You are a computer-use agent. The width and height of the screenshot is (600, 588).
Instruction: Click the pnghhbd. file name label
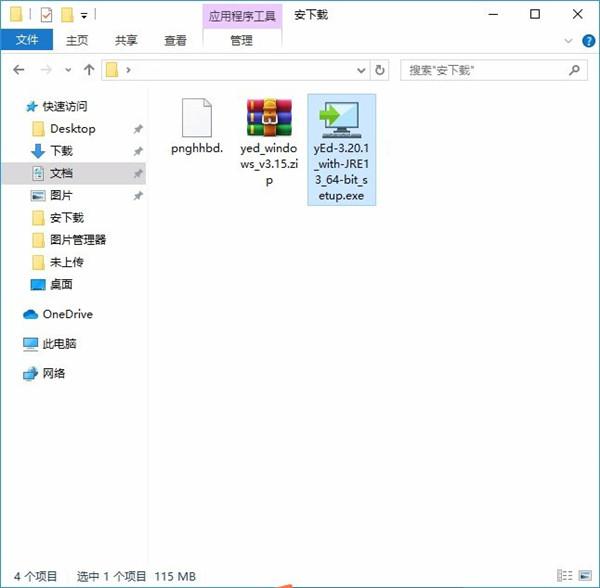tap(197, 148)
